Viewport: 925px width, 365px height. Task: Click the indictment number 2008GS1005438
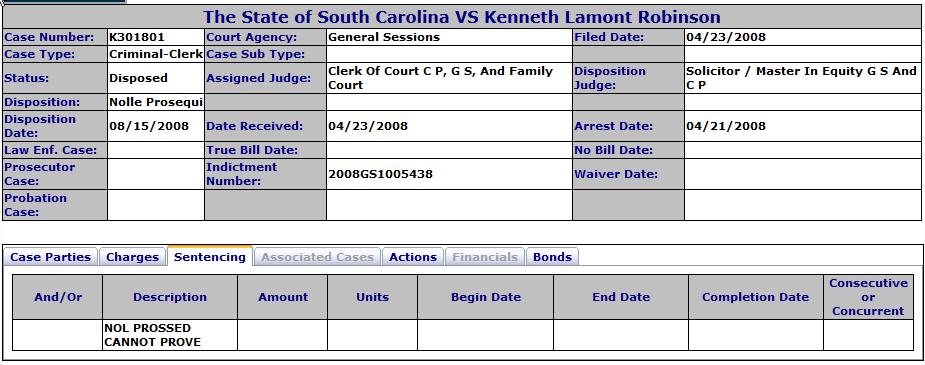pyautogui.click(x=380, y=174)
